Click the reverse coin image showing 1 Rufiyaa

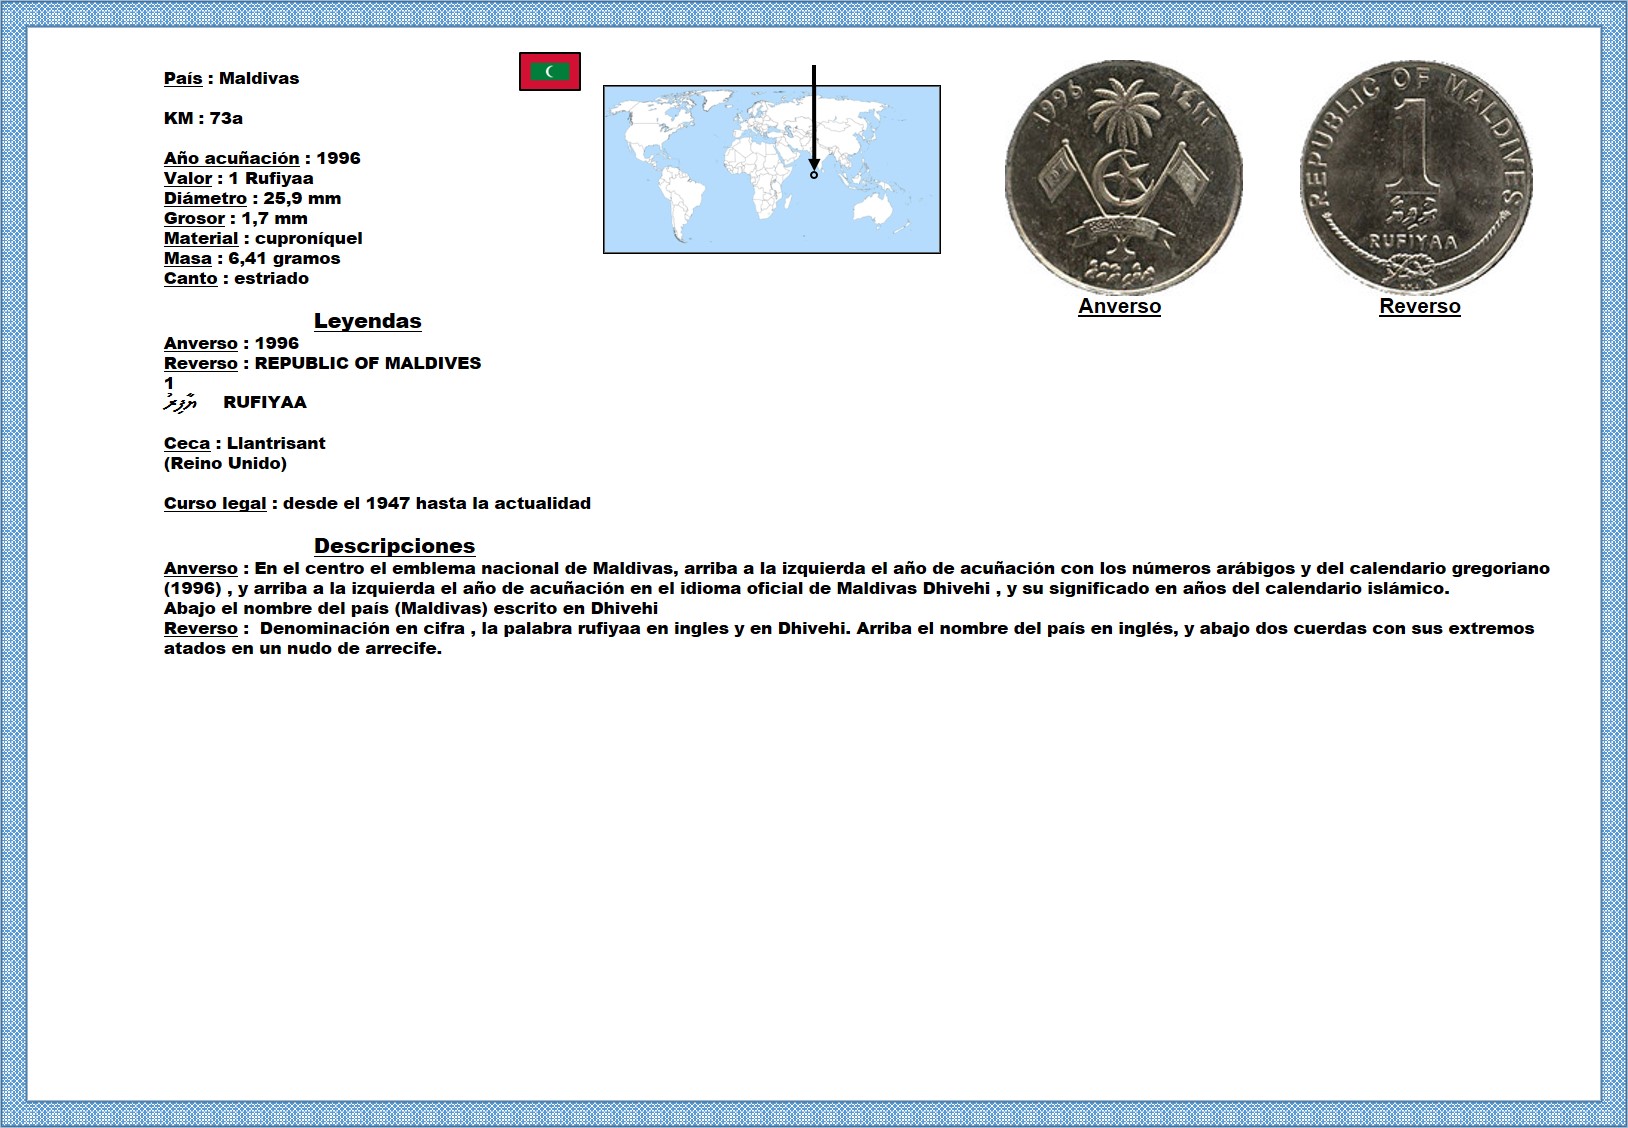pyautogui.click(x=1416, y=177)
